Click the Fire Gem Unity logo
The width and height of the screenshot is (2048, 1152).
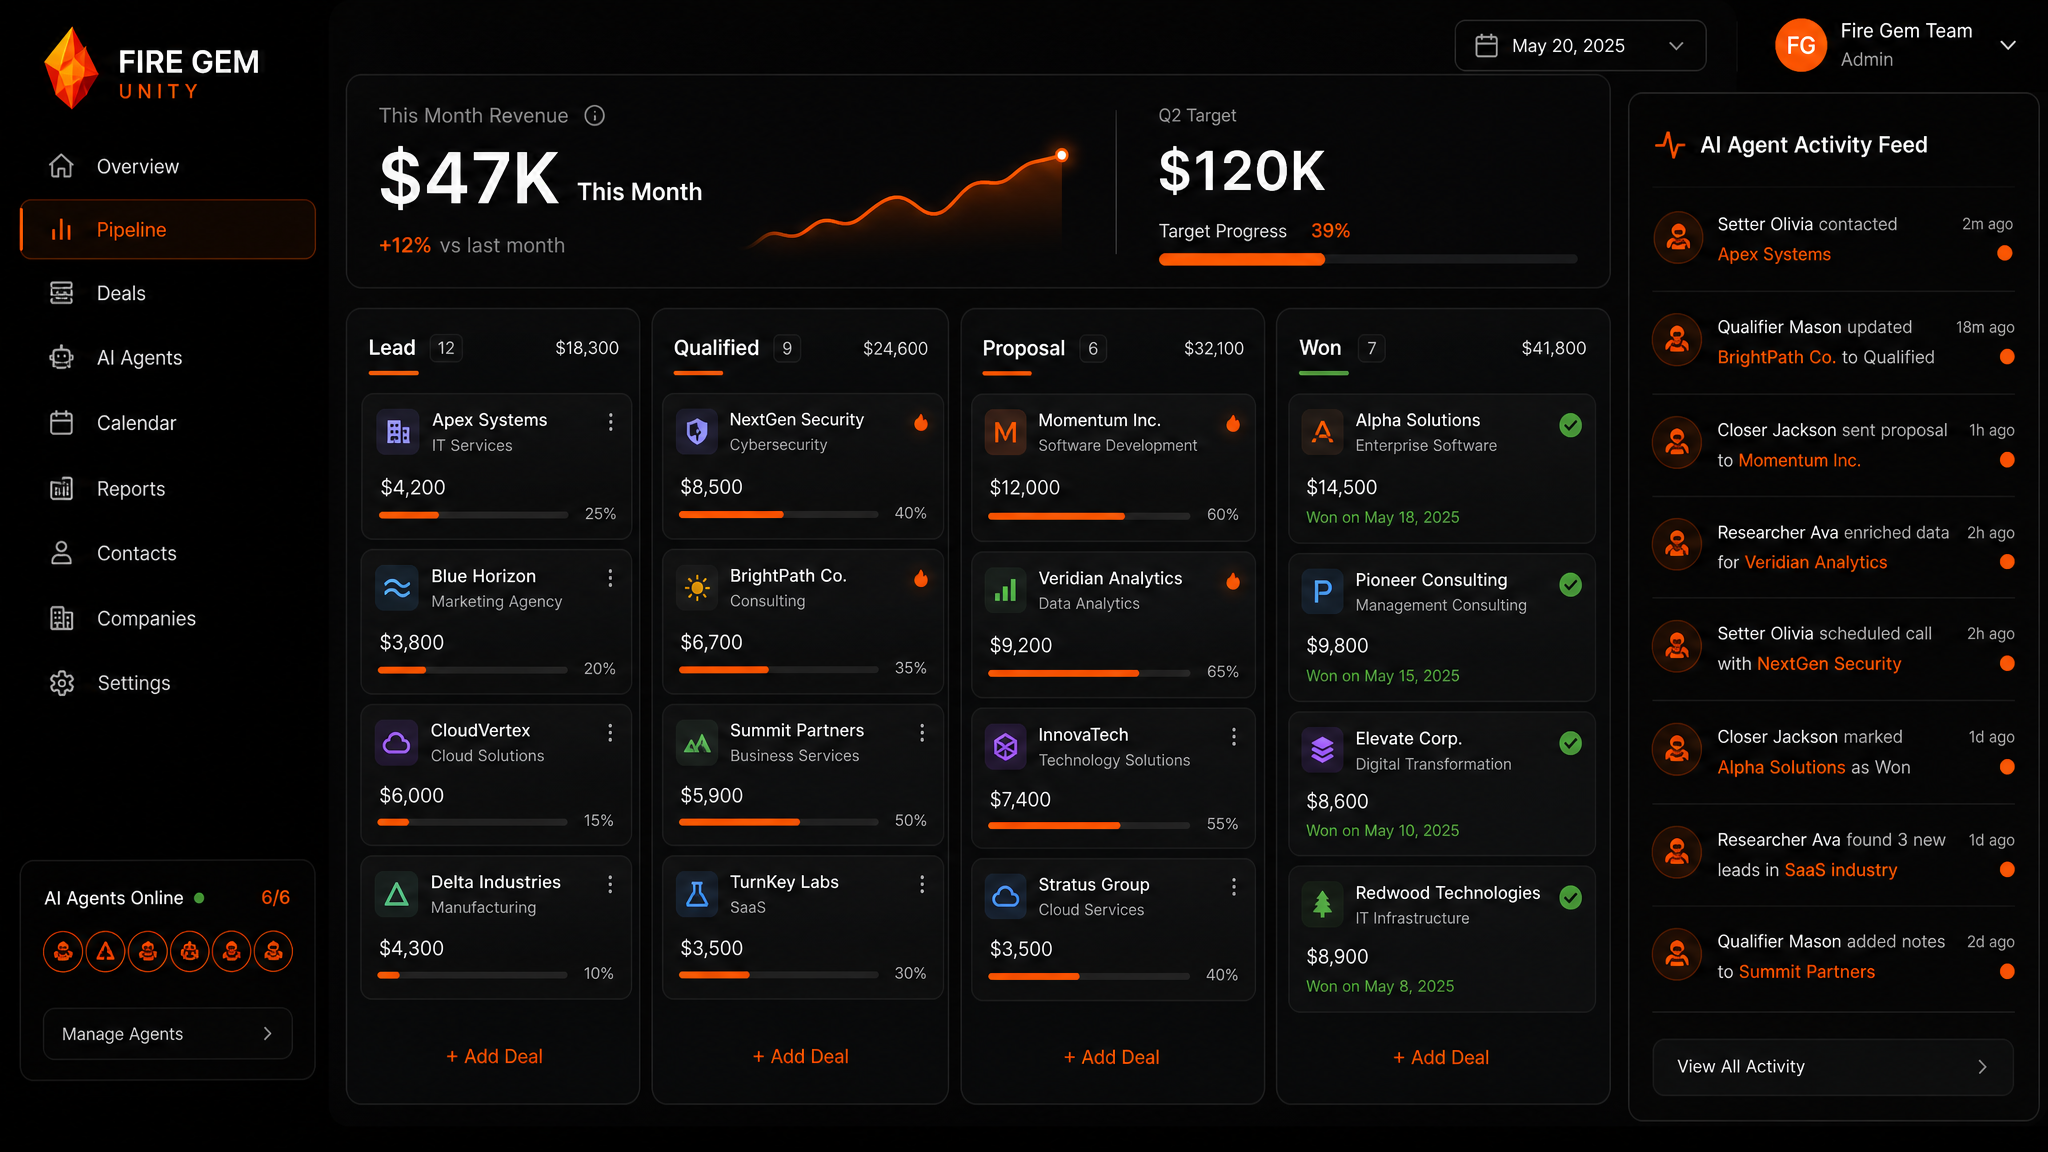[152, 68]
